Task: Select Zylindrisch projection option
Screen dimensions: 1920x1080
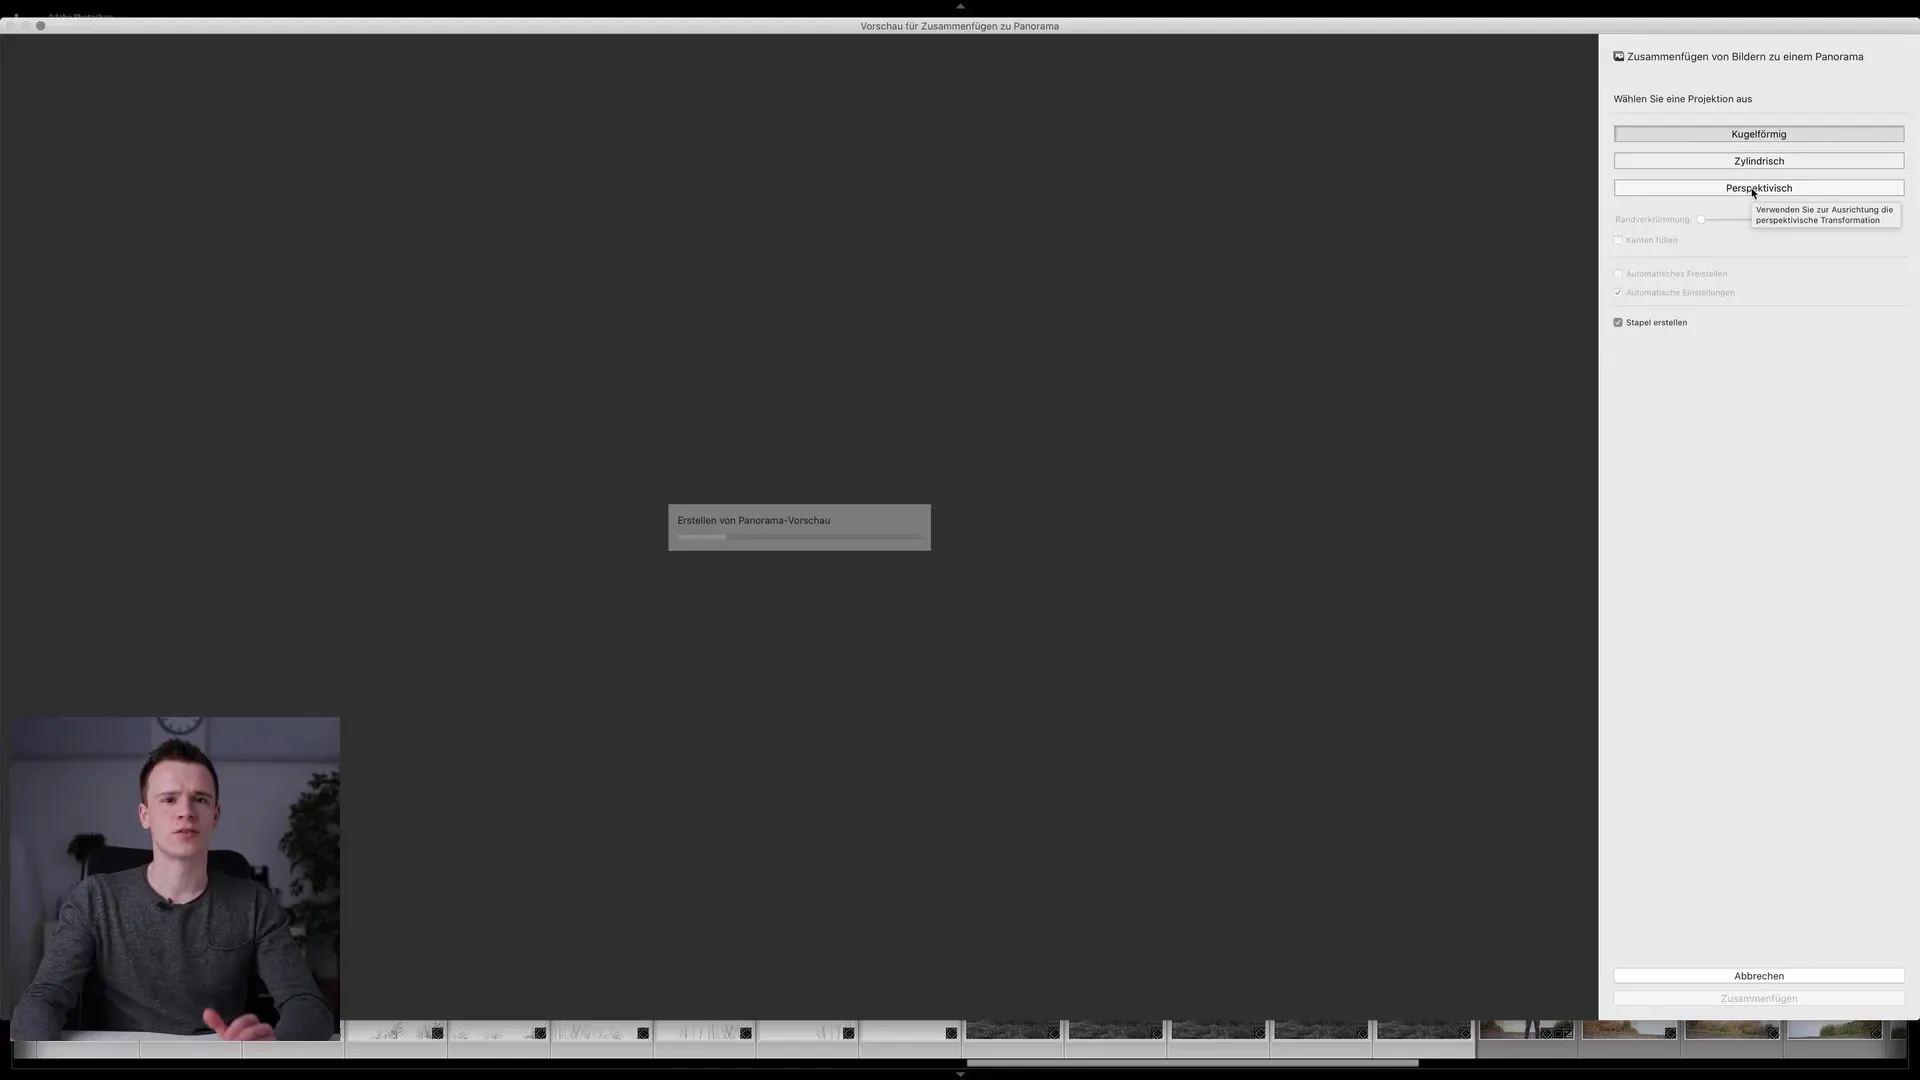Action: tap(1759, 160)
